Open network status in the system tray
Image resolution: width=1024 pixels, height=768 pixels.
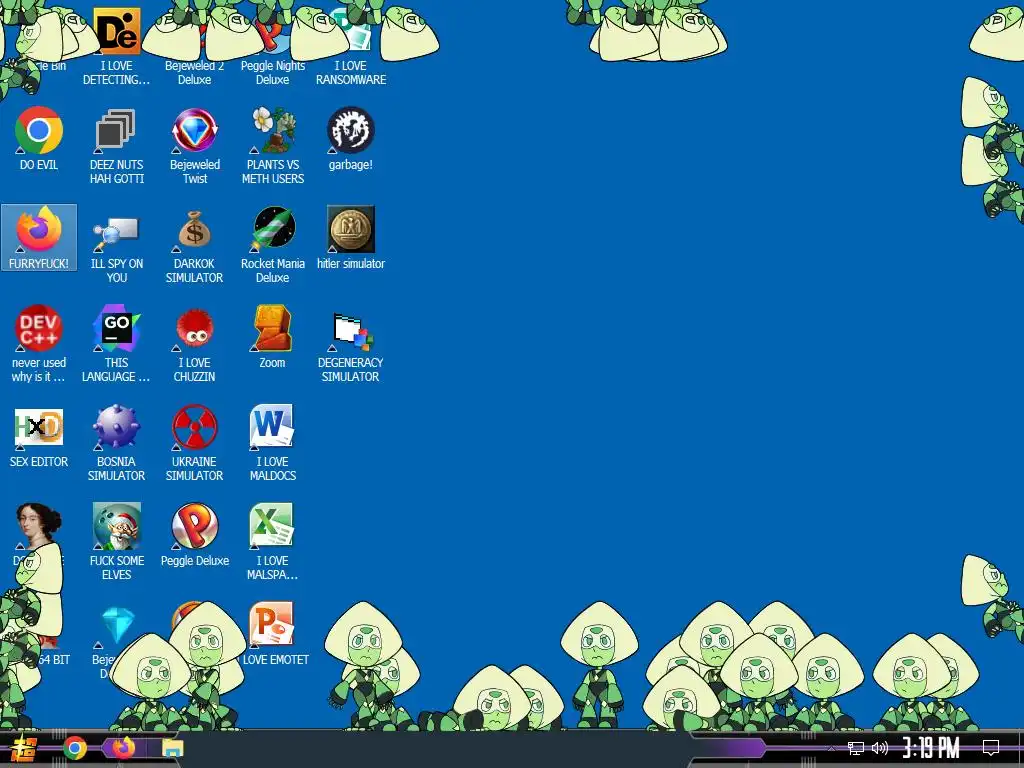click(856, 748)
